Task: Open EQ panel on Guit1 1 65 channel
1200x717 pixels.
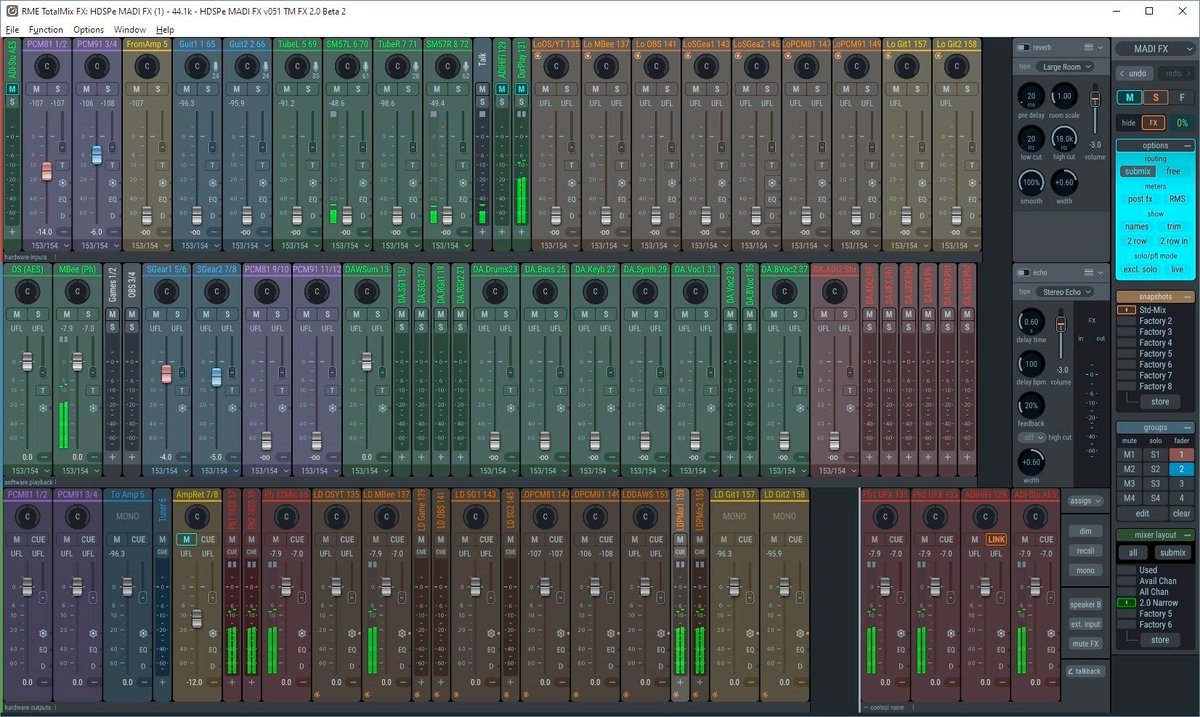Action: (x=213, y=199)
